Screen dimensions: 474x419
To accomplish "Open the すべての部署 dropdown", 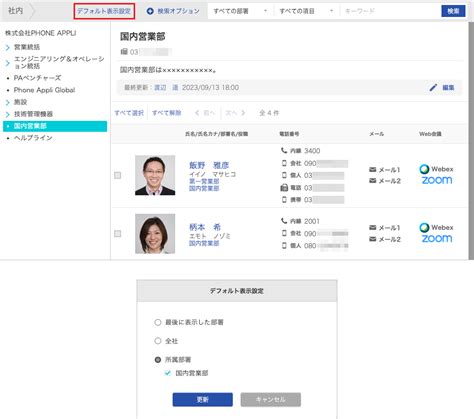I will tap(240, 11).
